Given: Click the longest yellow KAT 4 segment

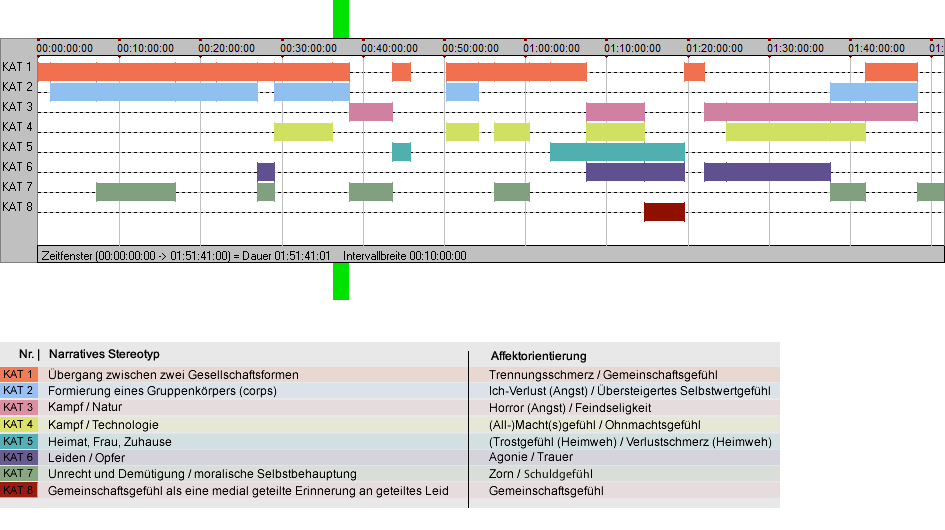Looking at the screenshot, I should [x=796, y=132].
